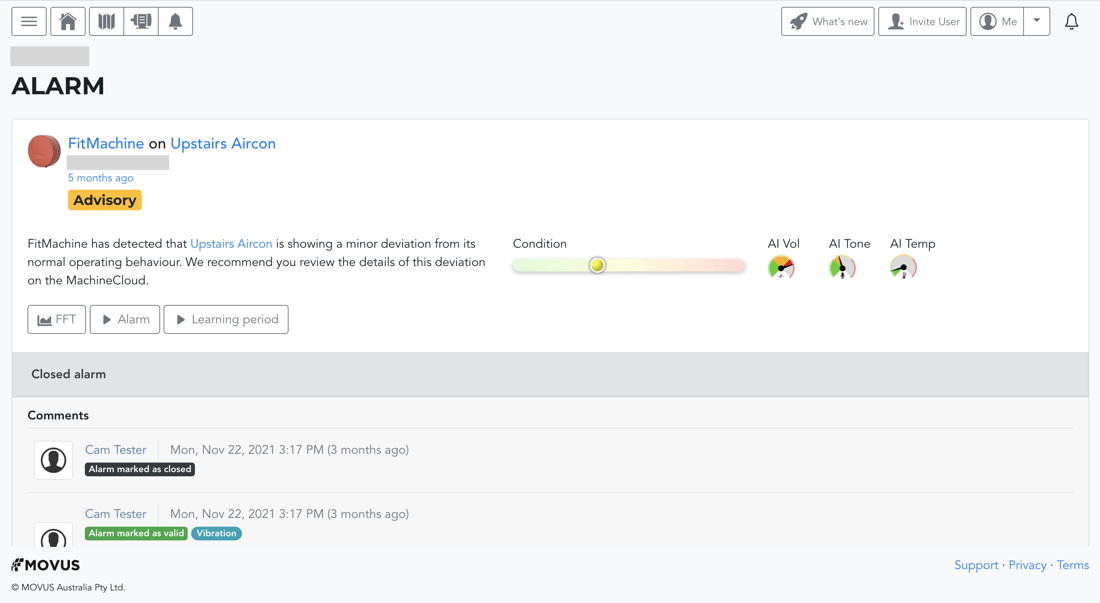The width and height of the screenshot is (1100, 603).
Task: Click the AI Vol gauge
Action: point(781,267)
